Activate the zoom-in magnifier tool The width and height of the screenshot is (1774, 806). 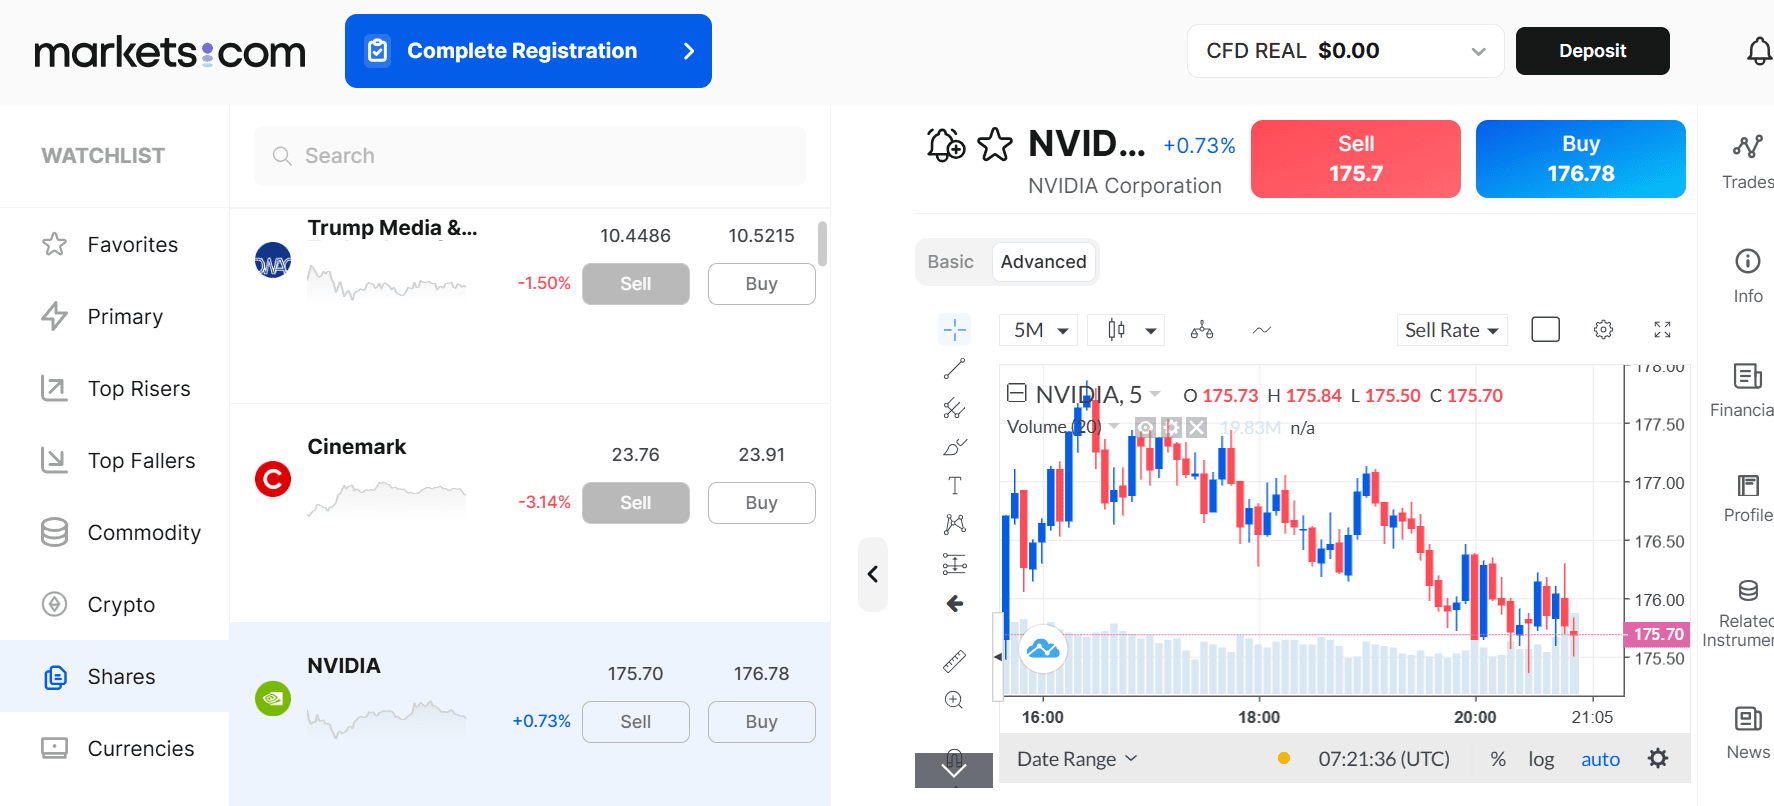[x=954, y=700]
